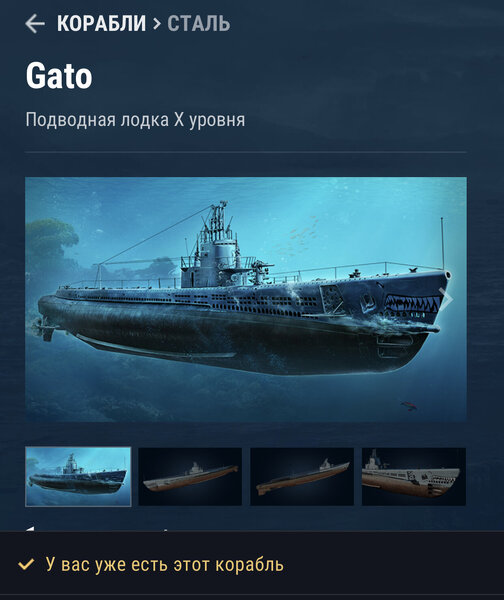Image resolution: width=504 pixels, height=600 pixels.
Task: Open the СТАЛЬ breadcrumb section
Action: (x=199, y=23)
